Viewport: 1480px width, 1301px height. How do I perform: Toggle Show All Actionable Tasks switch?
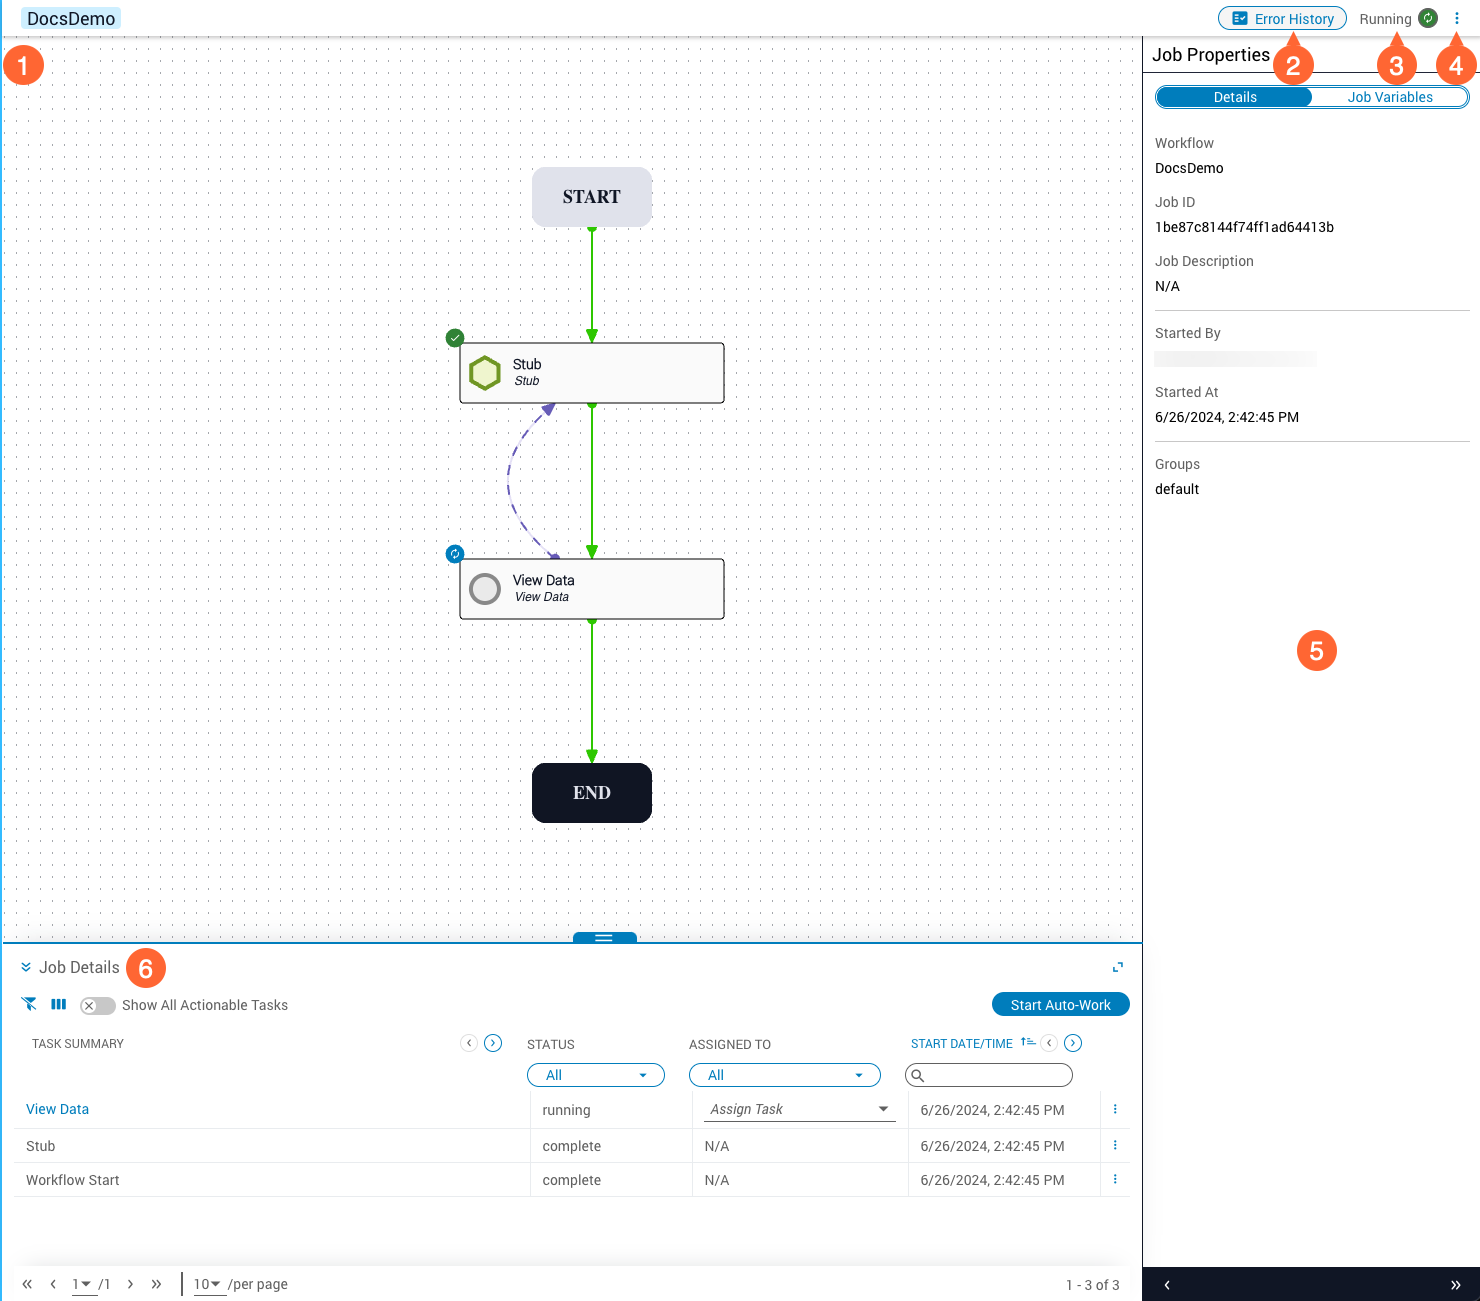(x=97, y=1005)
